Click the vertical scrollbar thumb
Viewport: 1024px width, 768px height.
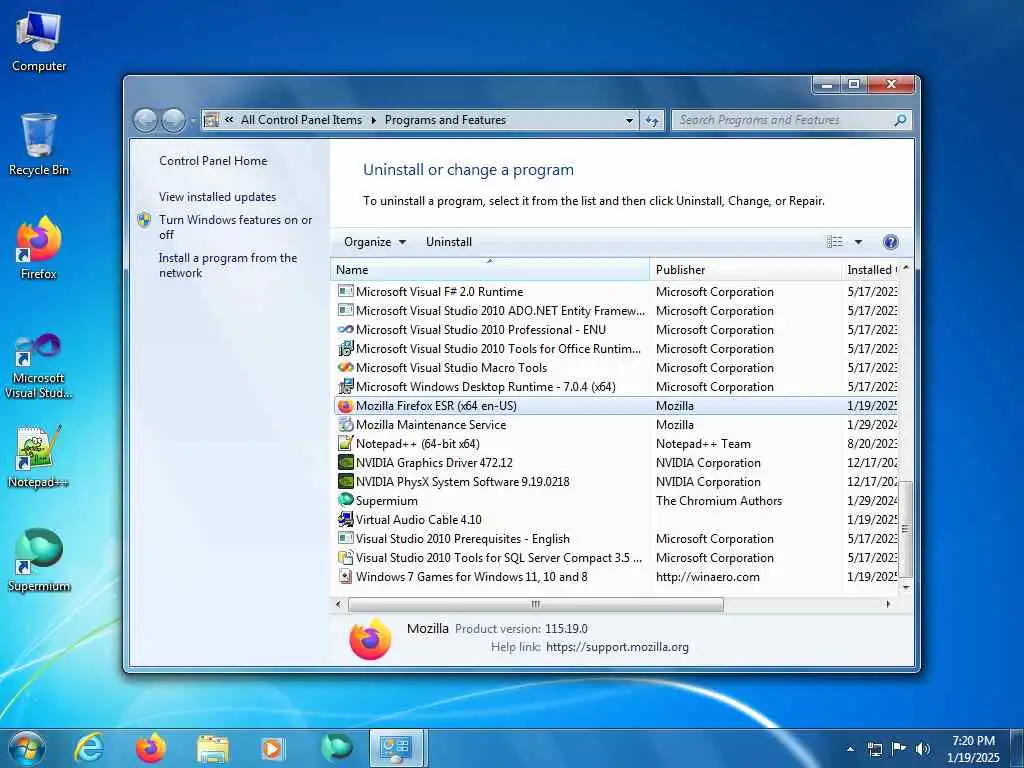tap(906, 528)
